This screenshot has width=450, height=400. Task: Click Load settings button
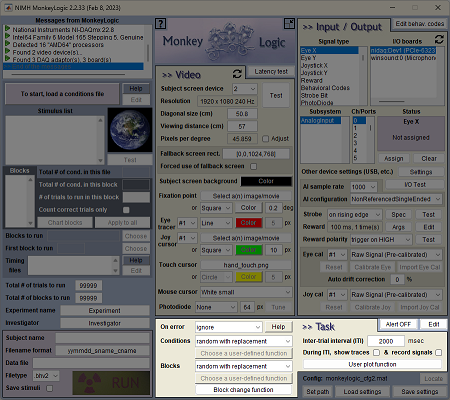[362, 392]
